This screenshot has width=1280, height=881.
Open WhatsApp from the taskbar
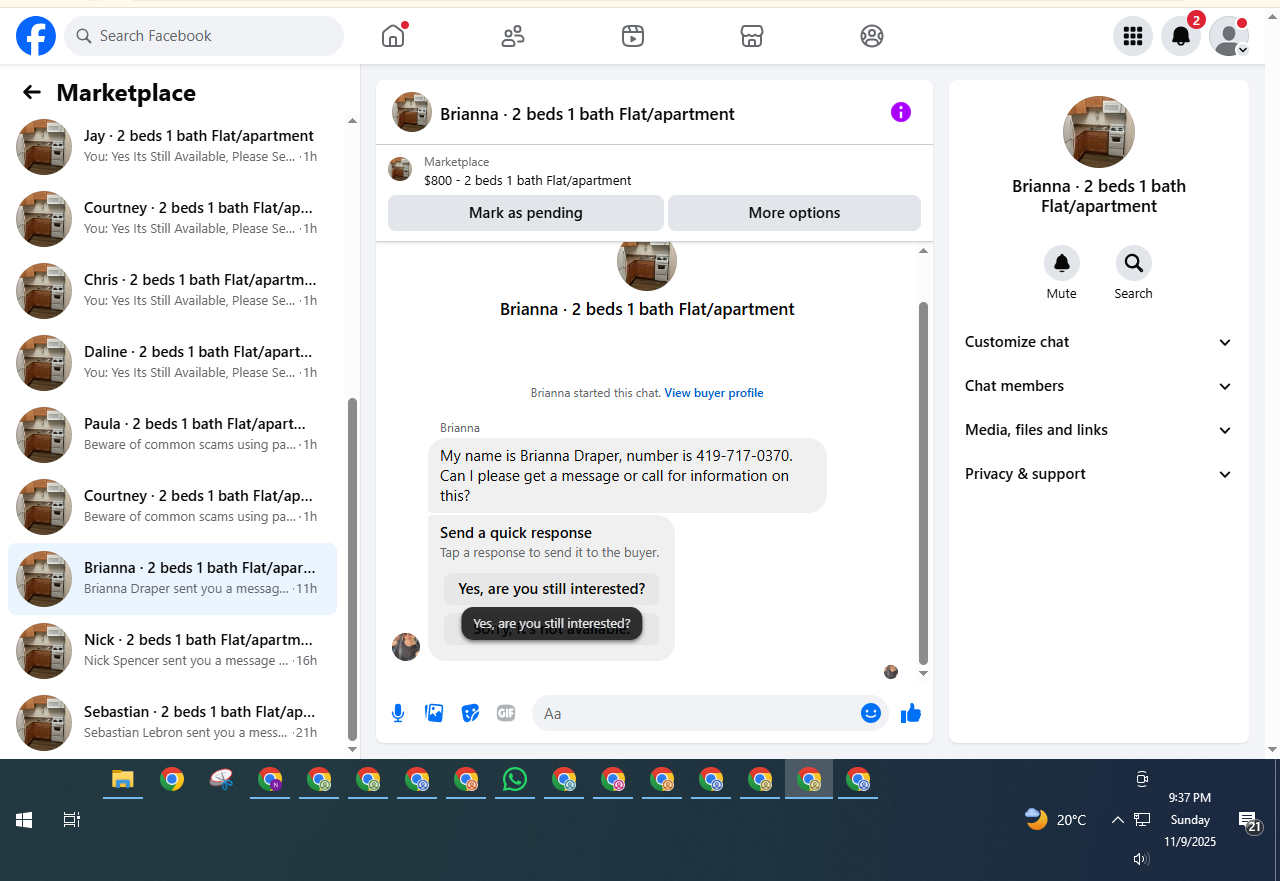(x=515, y=780)
